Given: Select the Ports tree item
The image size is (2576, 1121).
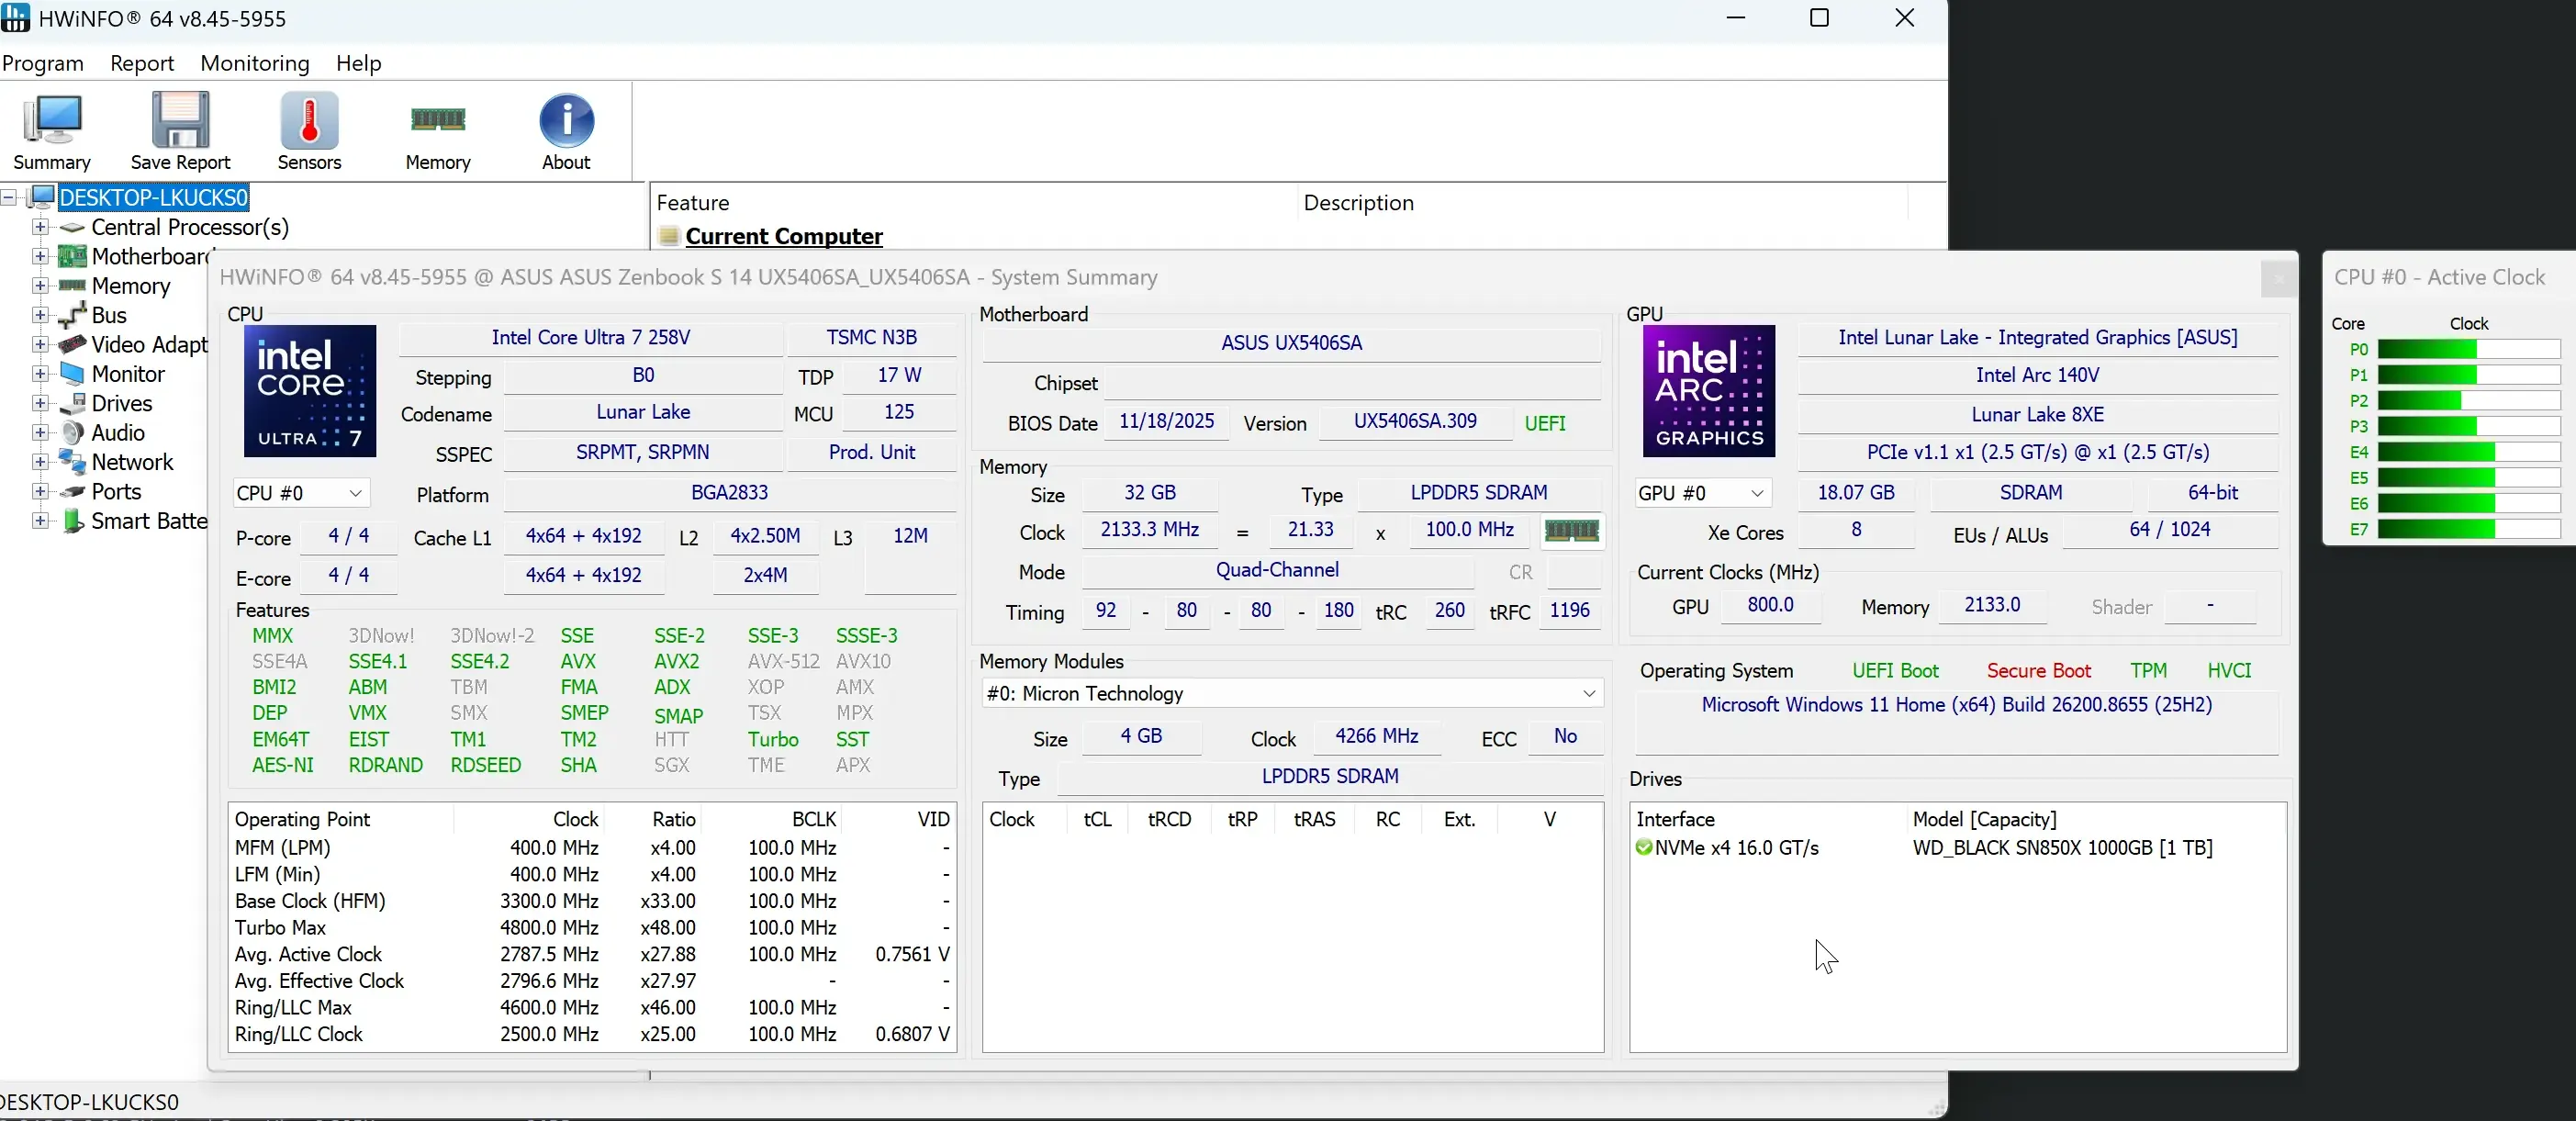Looking at the screenshot, I should pos(116,492).
